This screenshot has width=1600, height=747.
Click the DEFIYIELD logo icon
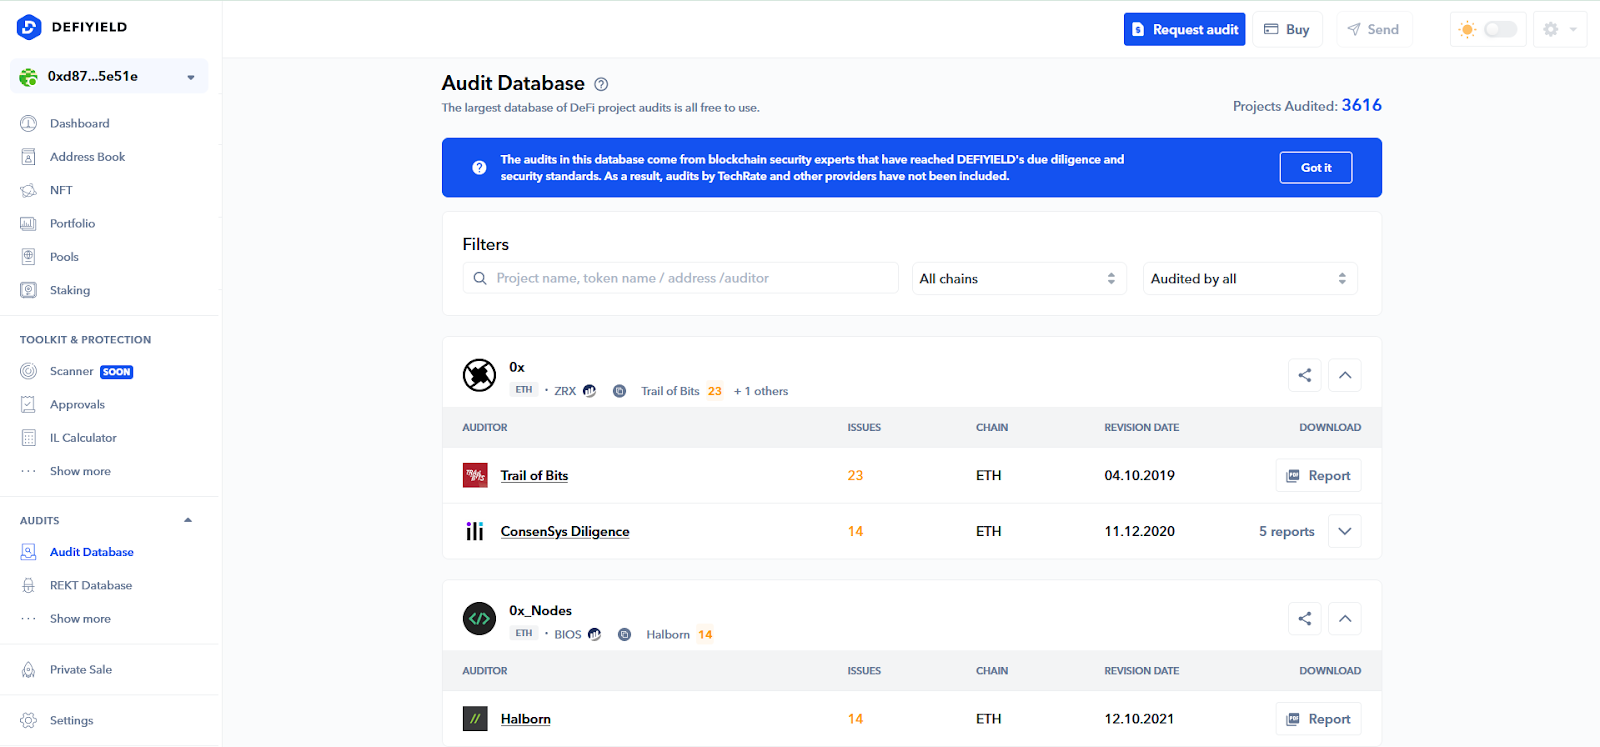click(29, 27)
